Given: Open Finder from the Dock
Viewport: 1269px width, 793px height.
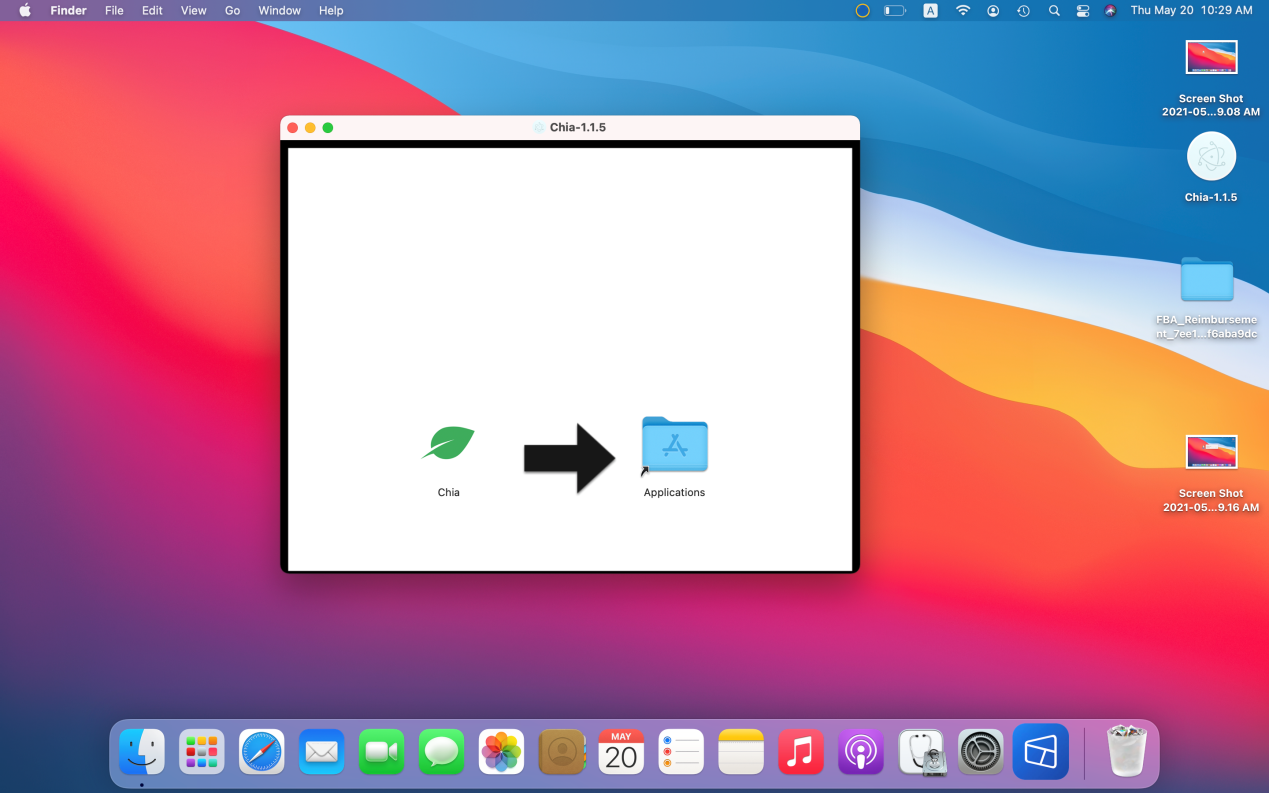Looking at the screenshot, I should click(142, 752).
